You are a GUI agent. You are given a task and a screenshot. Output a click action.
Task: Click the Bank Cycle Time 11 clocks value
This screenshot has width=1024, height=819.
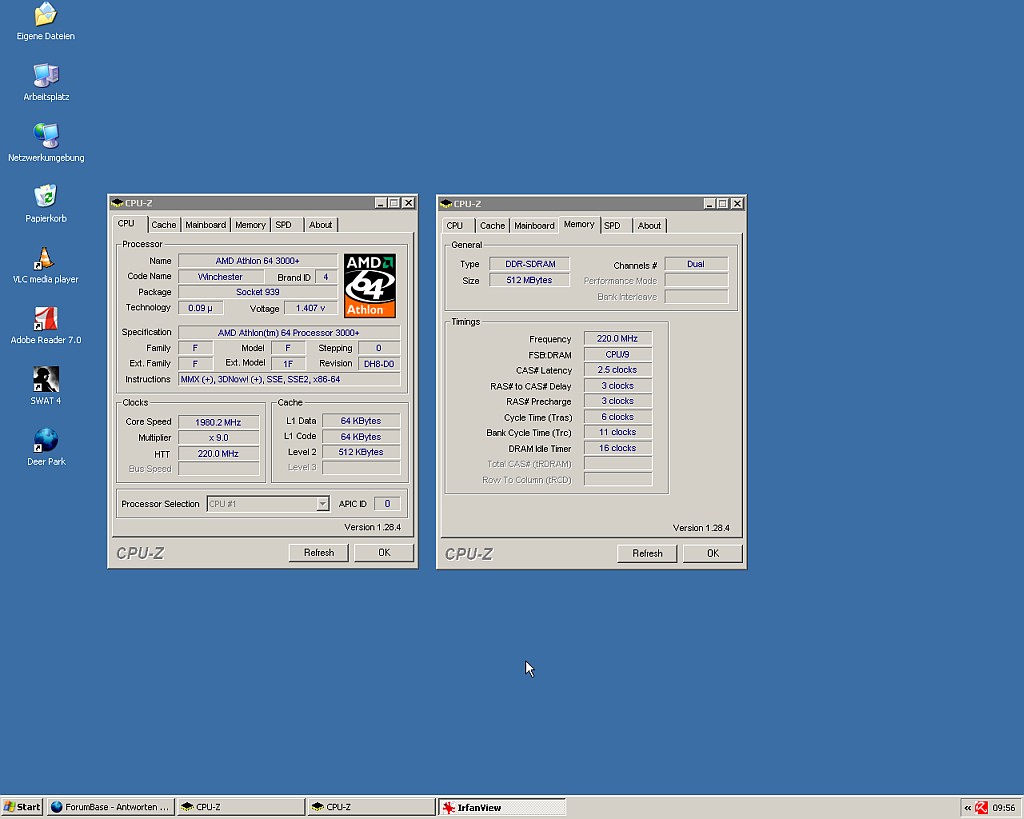coord(617,432)
